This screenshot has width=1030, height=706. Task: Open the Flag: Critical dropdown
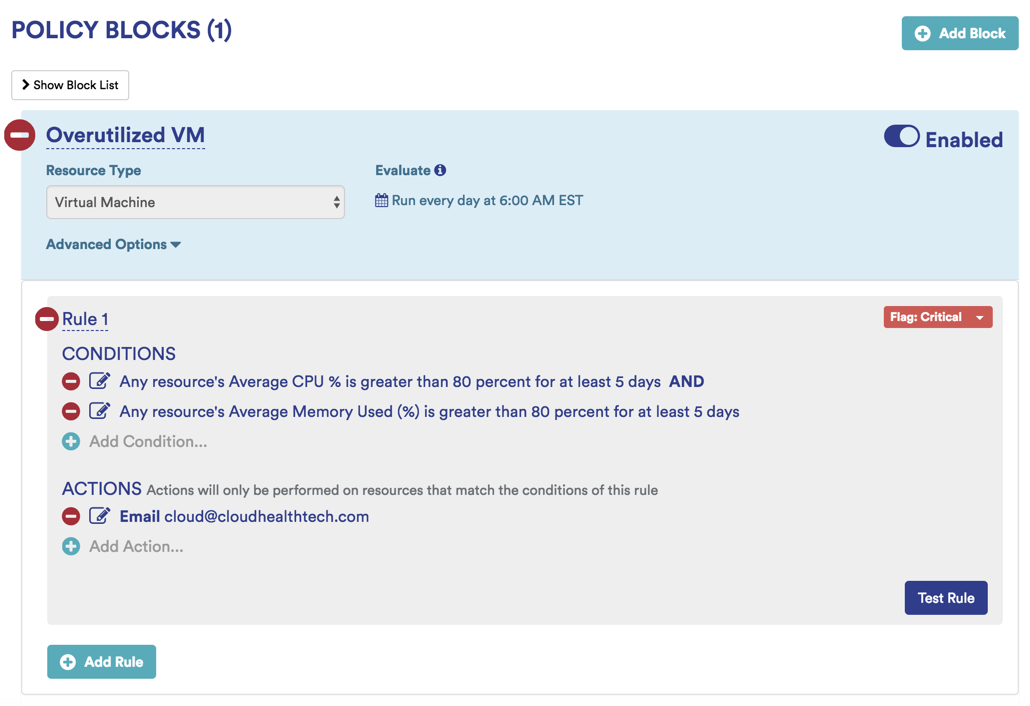click(937, 317)
